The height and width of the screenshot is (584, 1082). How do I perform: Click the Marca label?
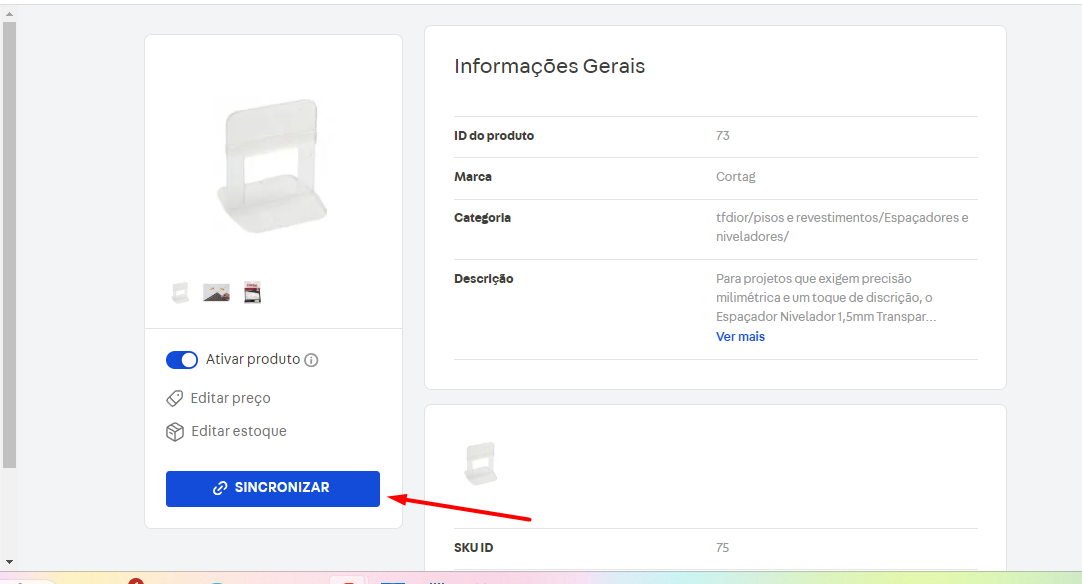pos(473,177)
